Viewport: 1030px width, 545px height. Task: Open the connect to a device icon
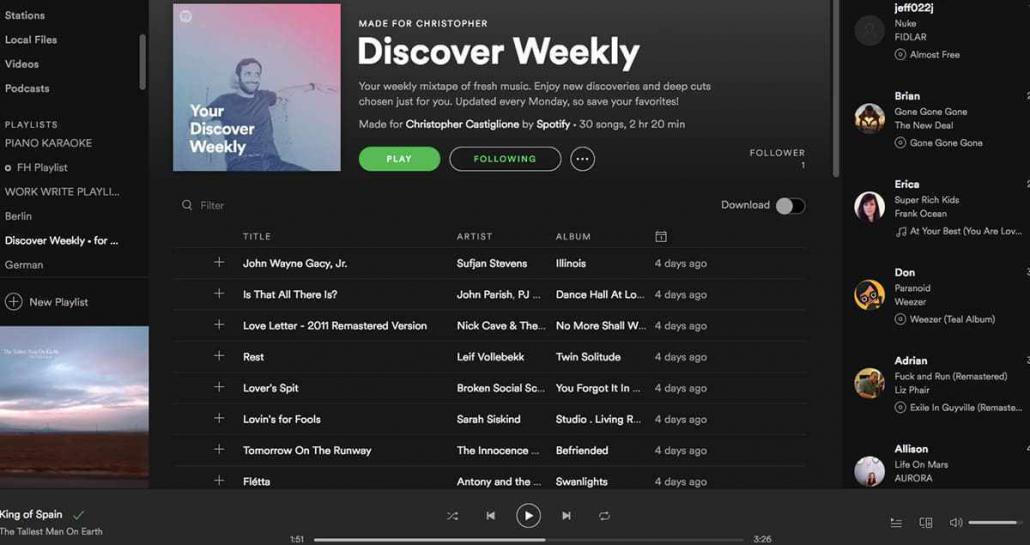[926, 523]
